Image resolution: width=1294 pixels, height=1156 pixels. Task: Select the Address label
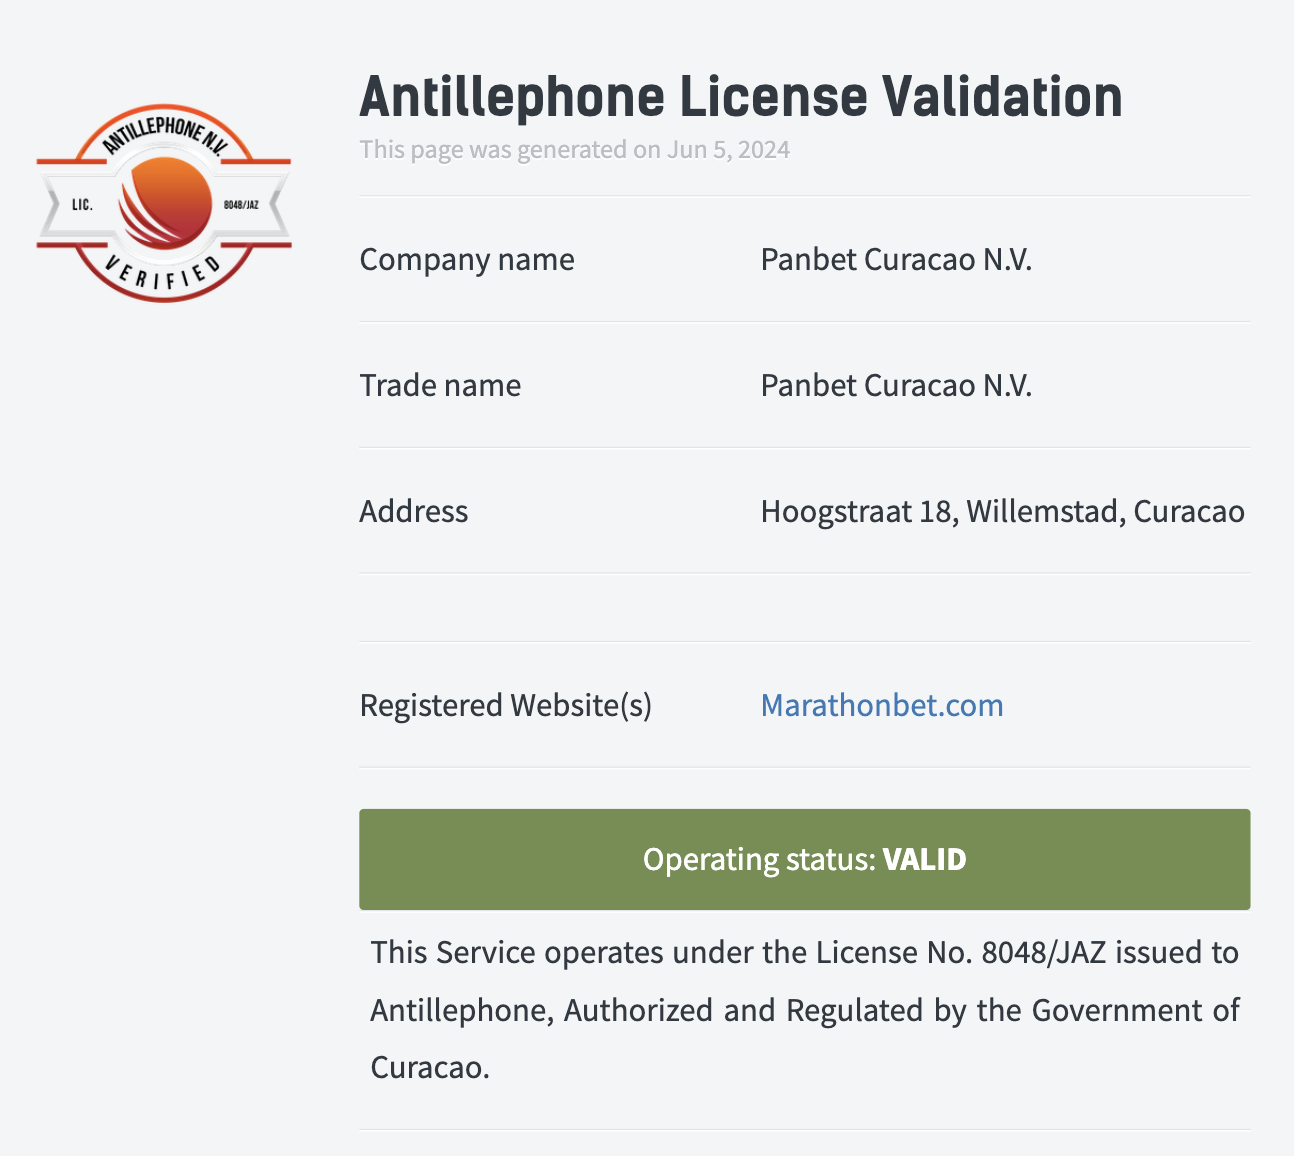414,511
